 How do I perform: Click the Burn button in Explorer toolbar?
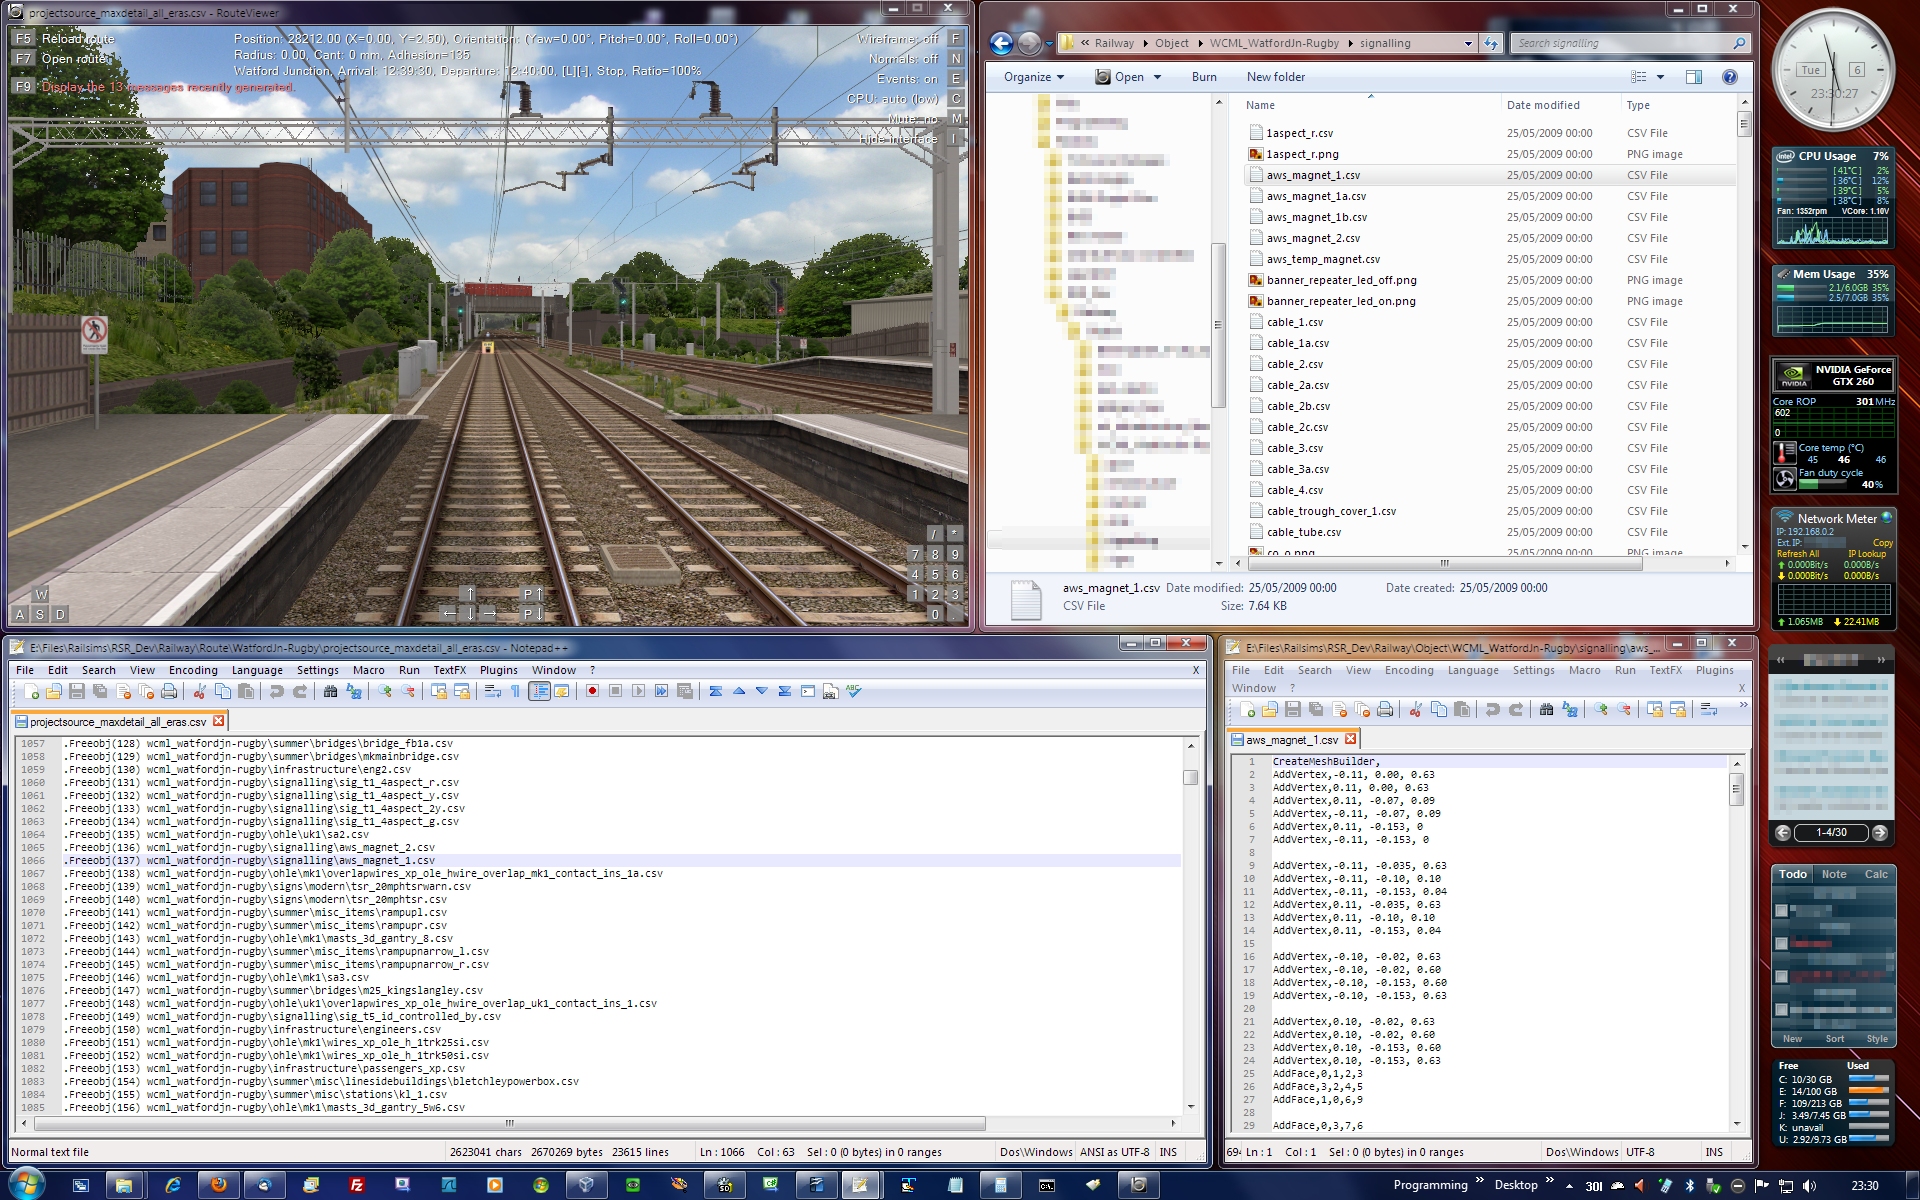[1204, 77]
